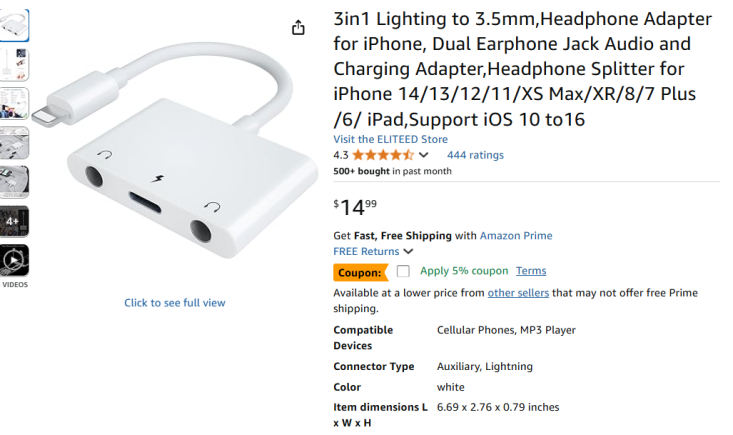Expand the rating breakdown chevron
Image resolution: width=733 pixels, height=435 pixels.
click(x=424, y=156)
